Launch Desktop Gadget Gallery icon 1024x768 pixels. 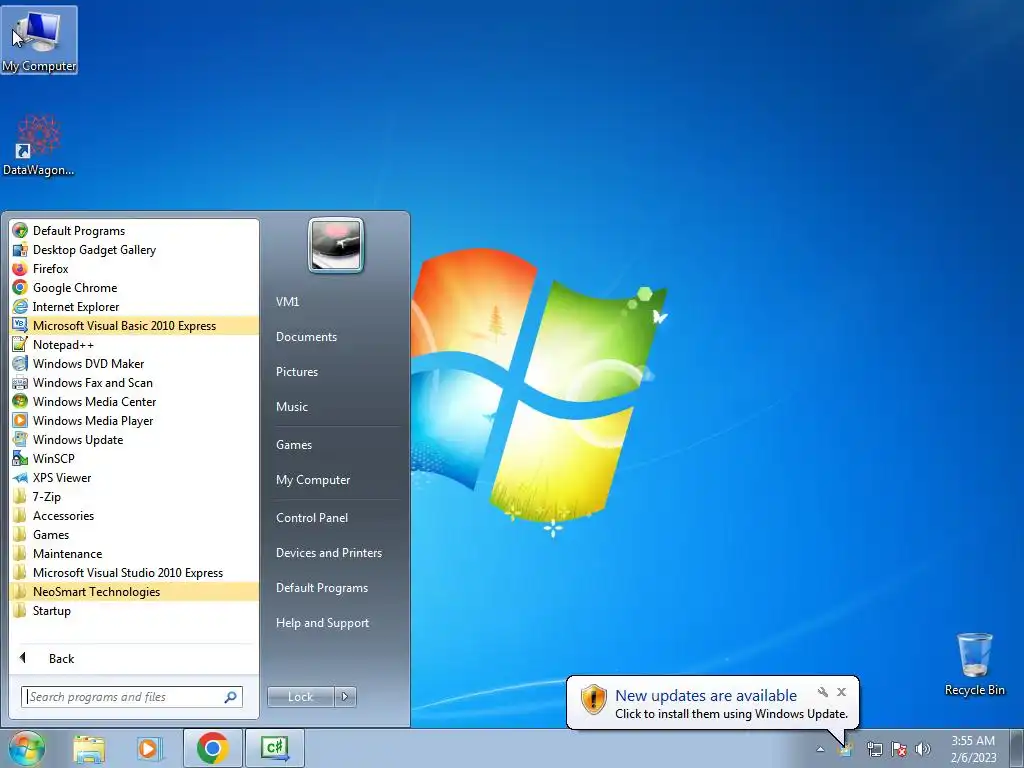click(20, 249)
